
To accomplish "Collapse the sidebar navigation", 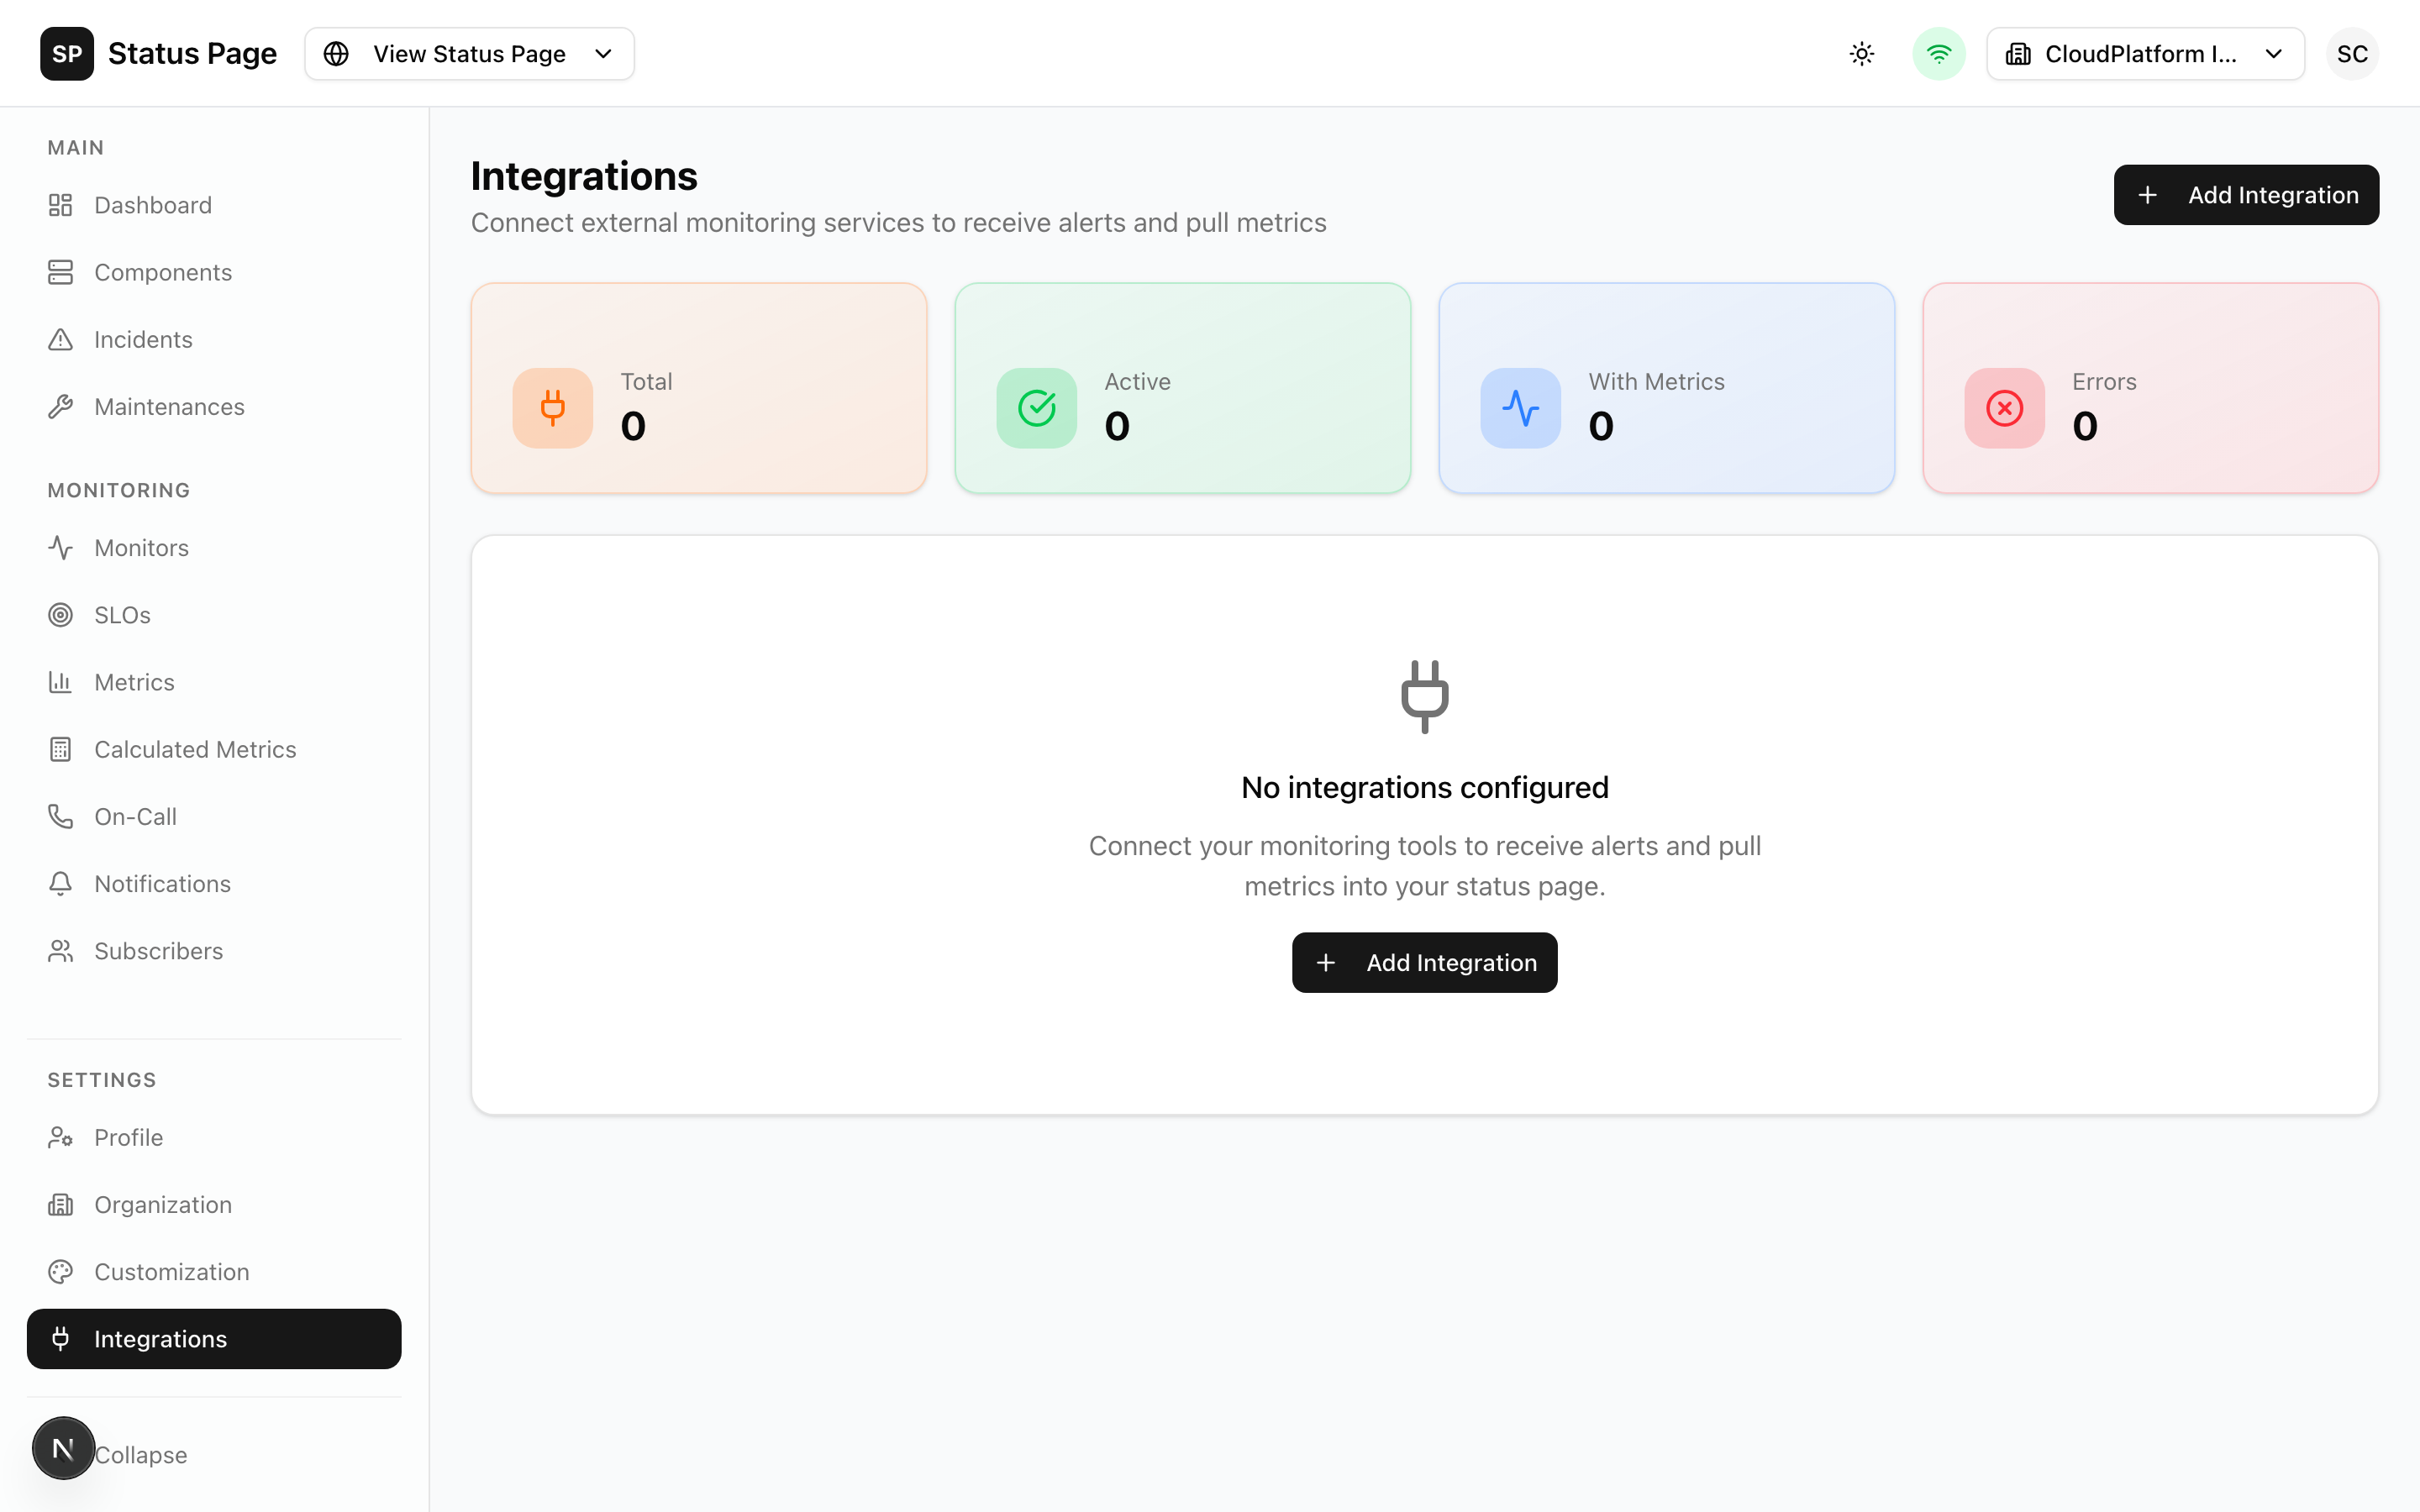I will [140, 1454].
